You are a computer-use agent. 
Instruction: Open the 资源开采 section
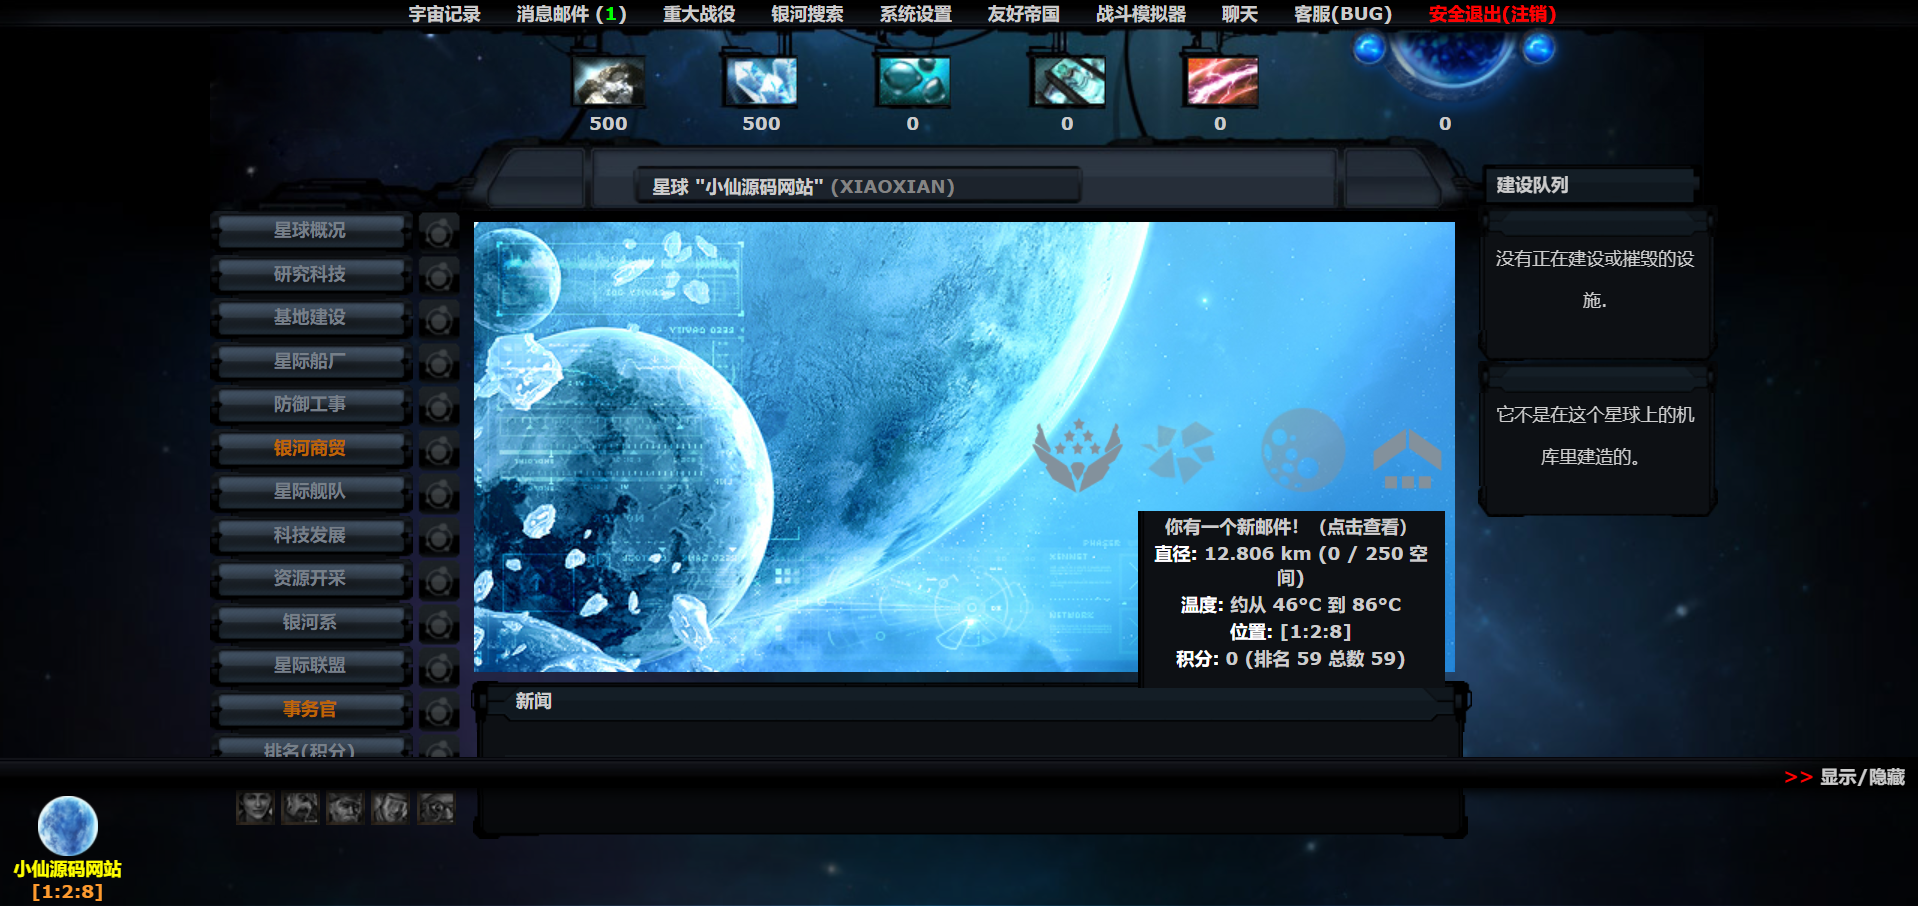(x=310, y=578)
